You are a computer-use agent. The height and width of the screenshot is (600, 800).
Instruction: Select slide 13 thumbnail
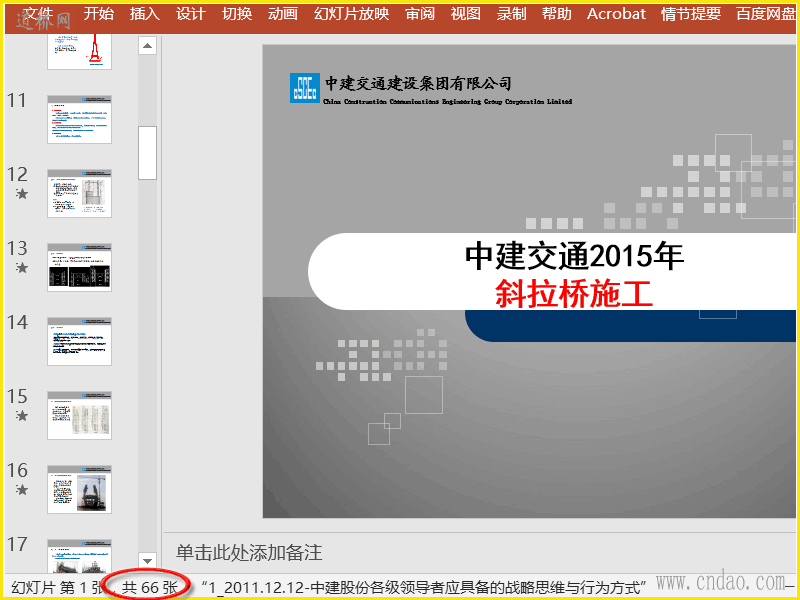click(80, 267)
